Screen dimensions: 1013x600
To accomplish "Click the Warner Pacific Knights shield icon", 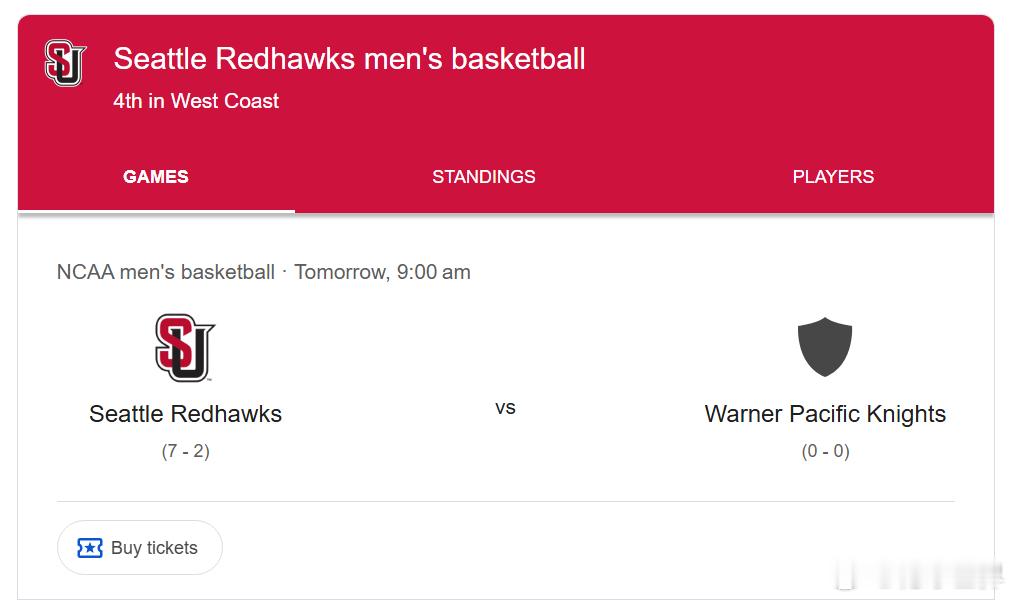I will coord(825,347).
